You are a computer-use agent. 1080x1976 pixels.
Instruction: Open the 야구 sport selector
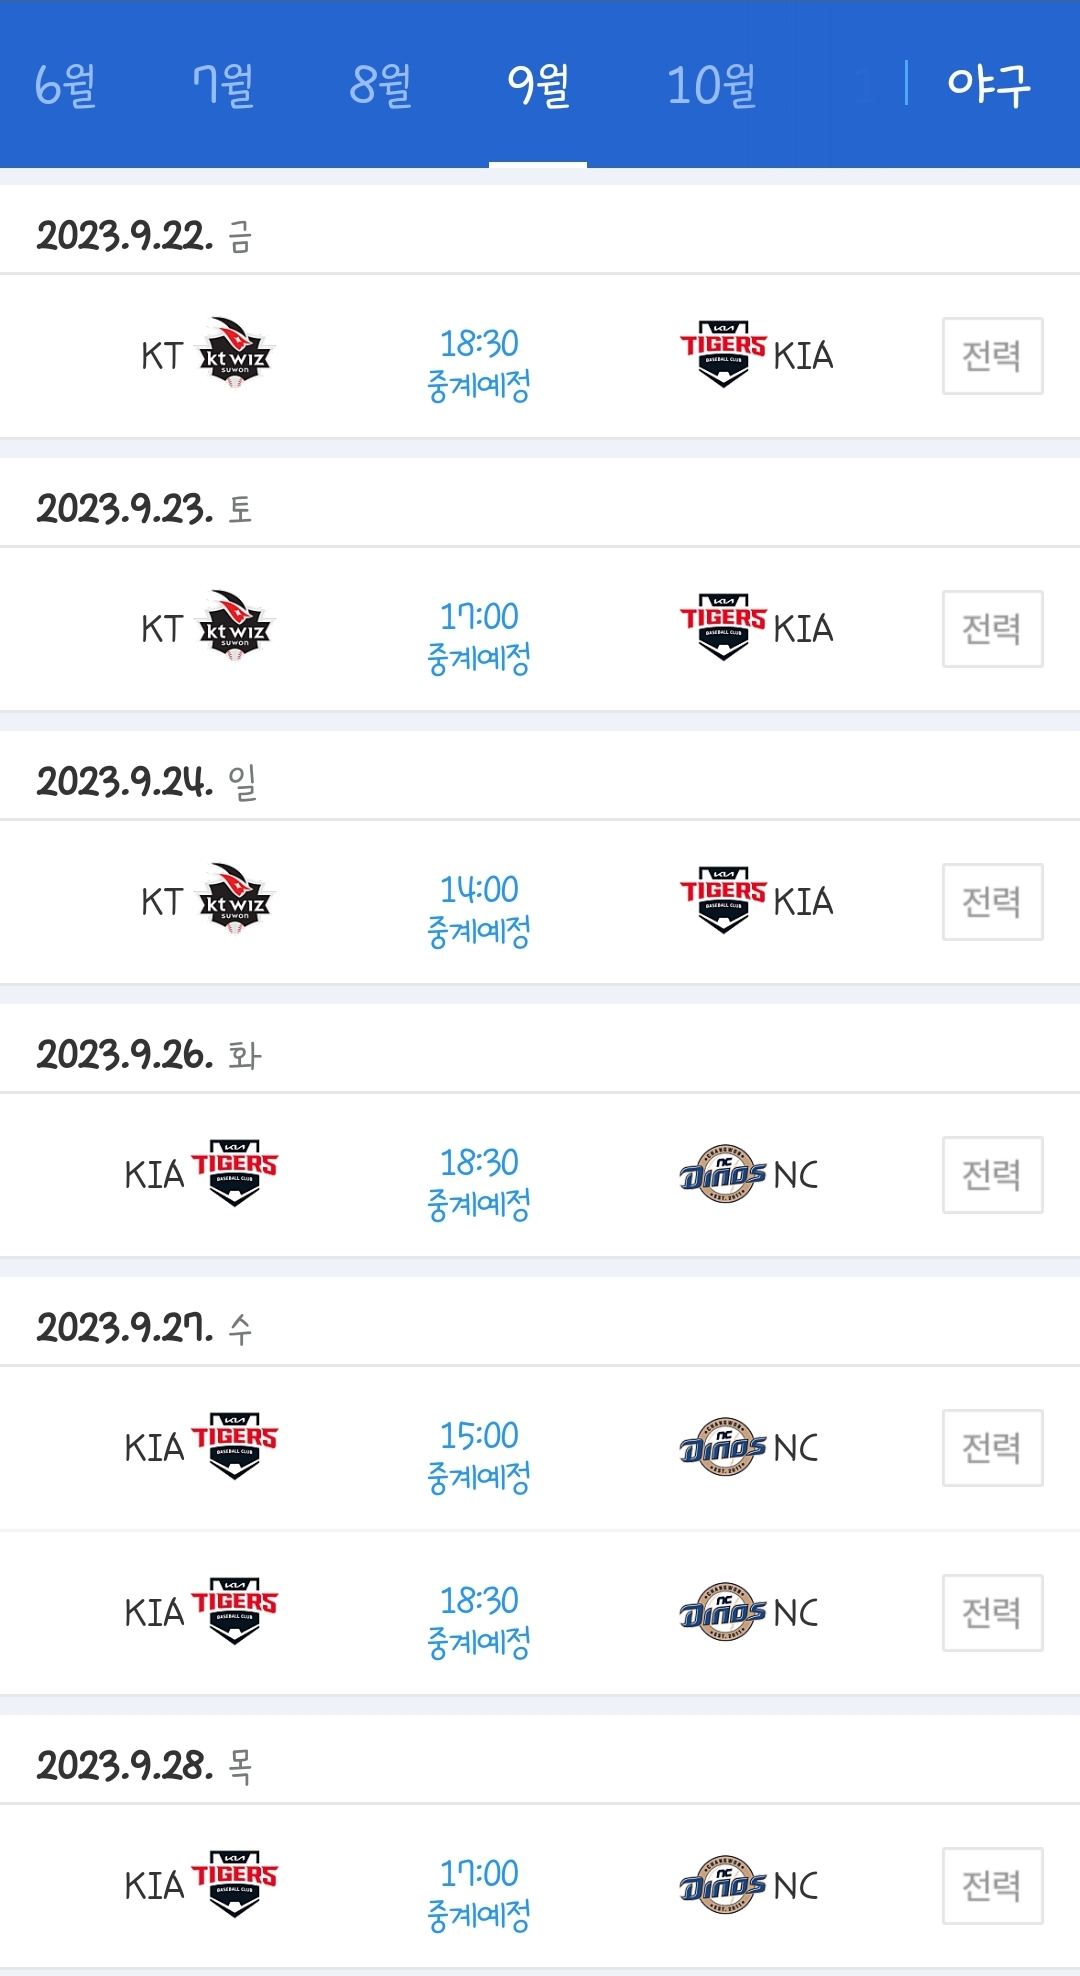point(988,85)
